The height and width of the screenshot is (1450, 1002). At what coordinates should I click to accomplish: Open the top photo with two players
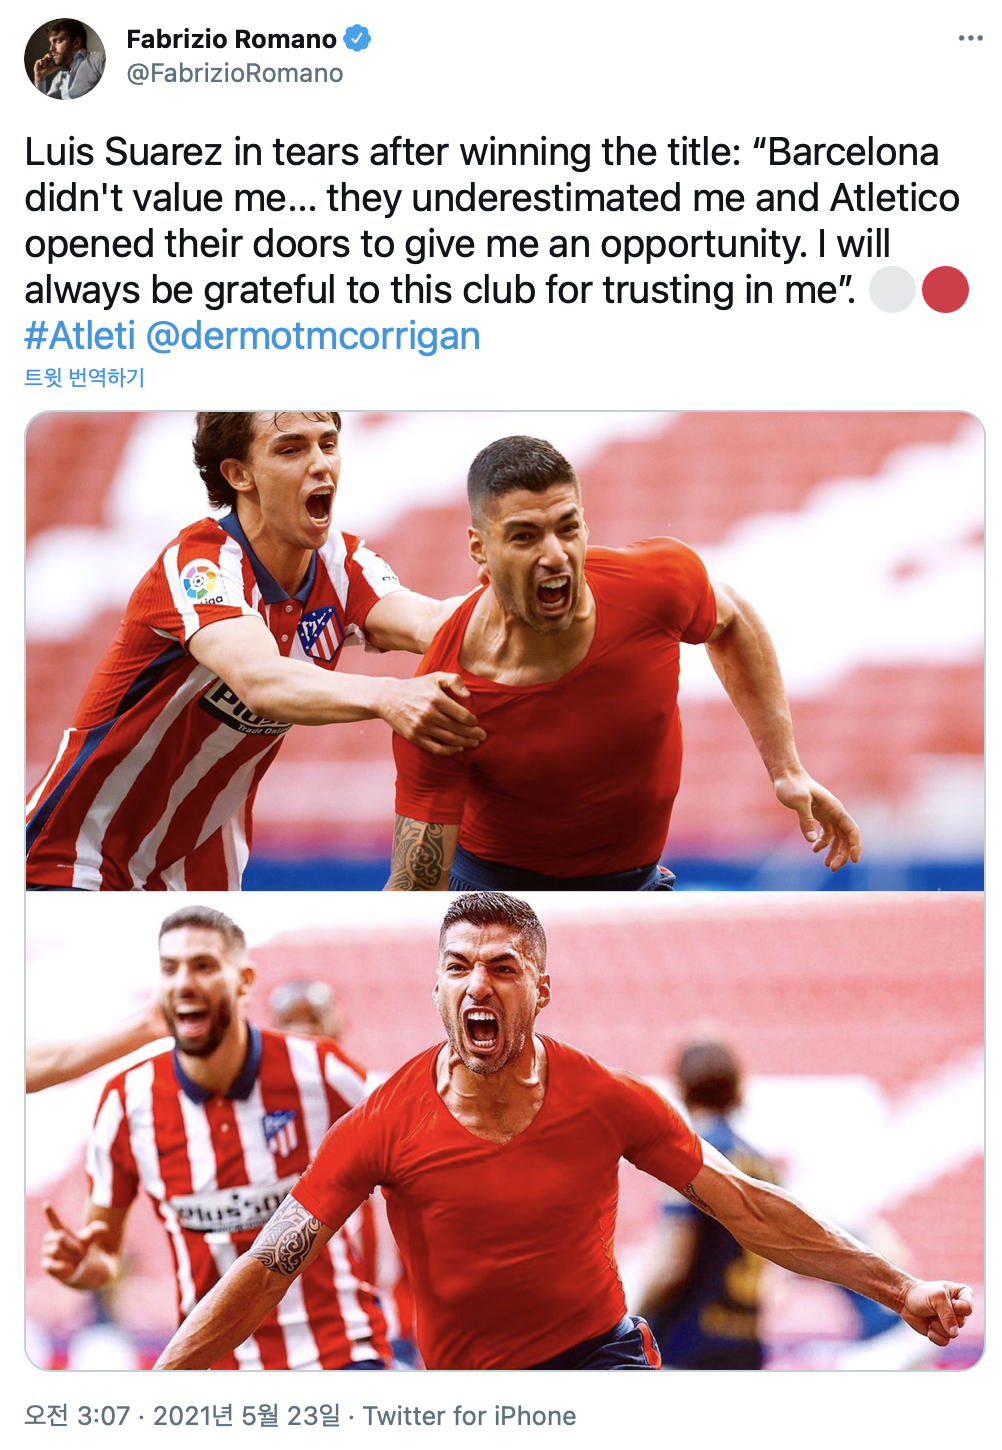click(505, 651)
